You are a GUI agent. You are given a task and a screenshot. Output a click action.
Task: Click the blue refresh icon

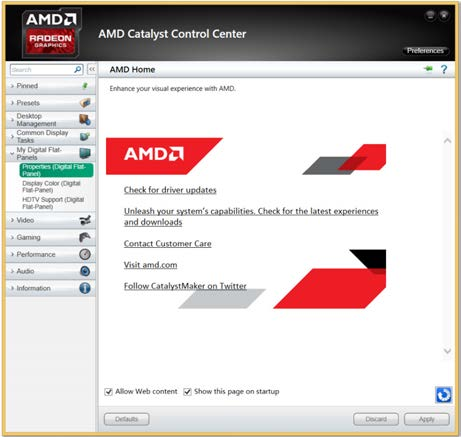click(x=444, y=395)
